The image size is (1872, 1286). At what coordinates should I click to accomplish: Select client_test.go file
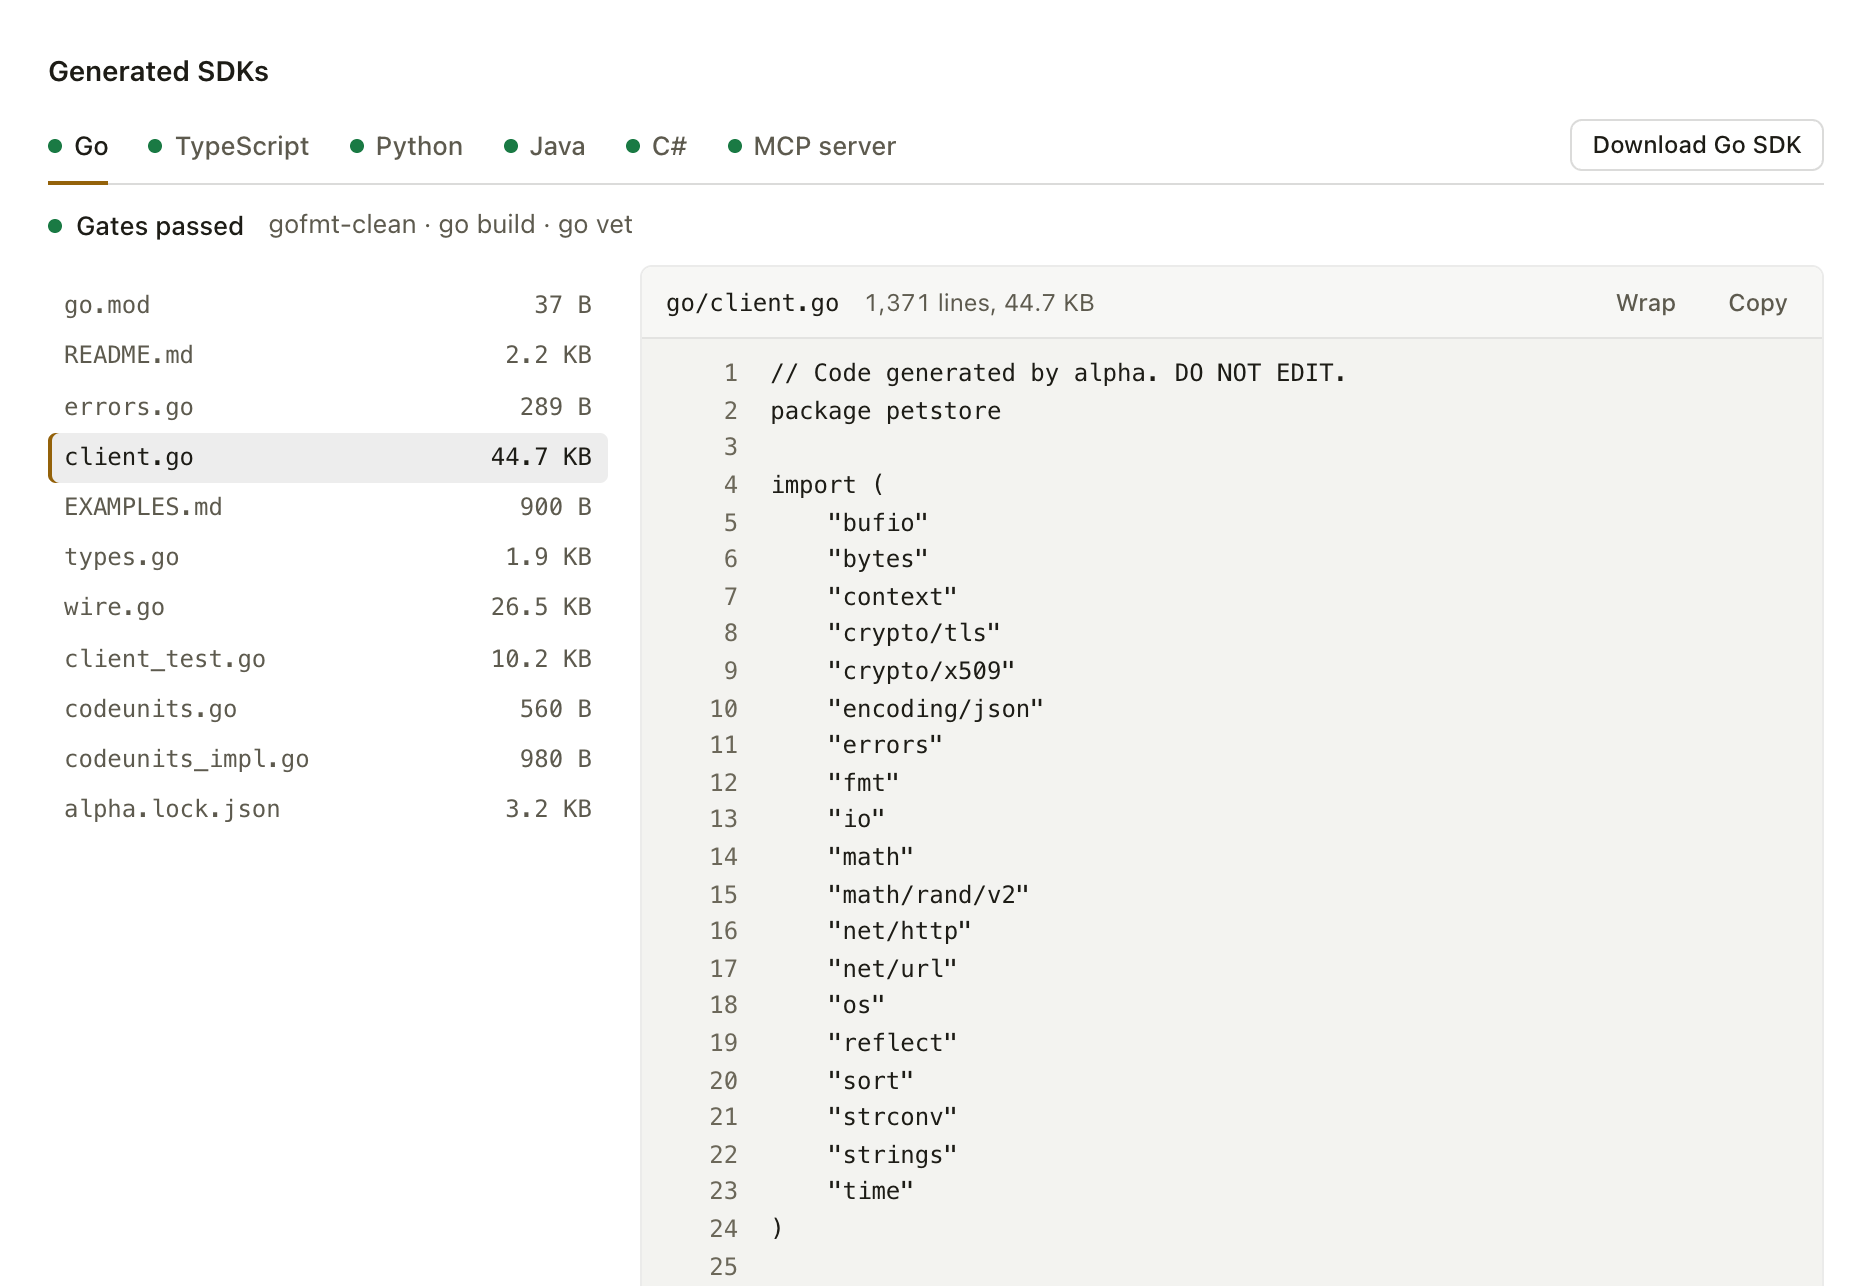tap(328, 659)
